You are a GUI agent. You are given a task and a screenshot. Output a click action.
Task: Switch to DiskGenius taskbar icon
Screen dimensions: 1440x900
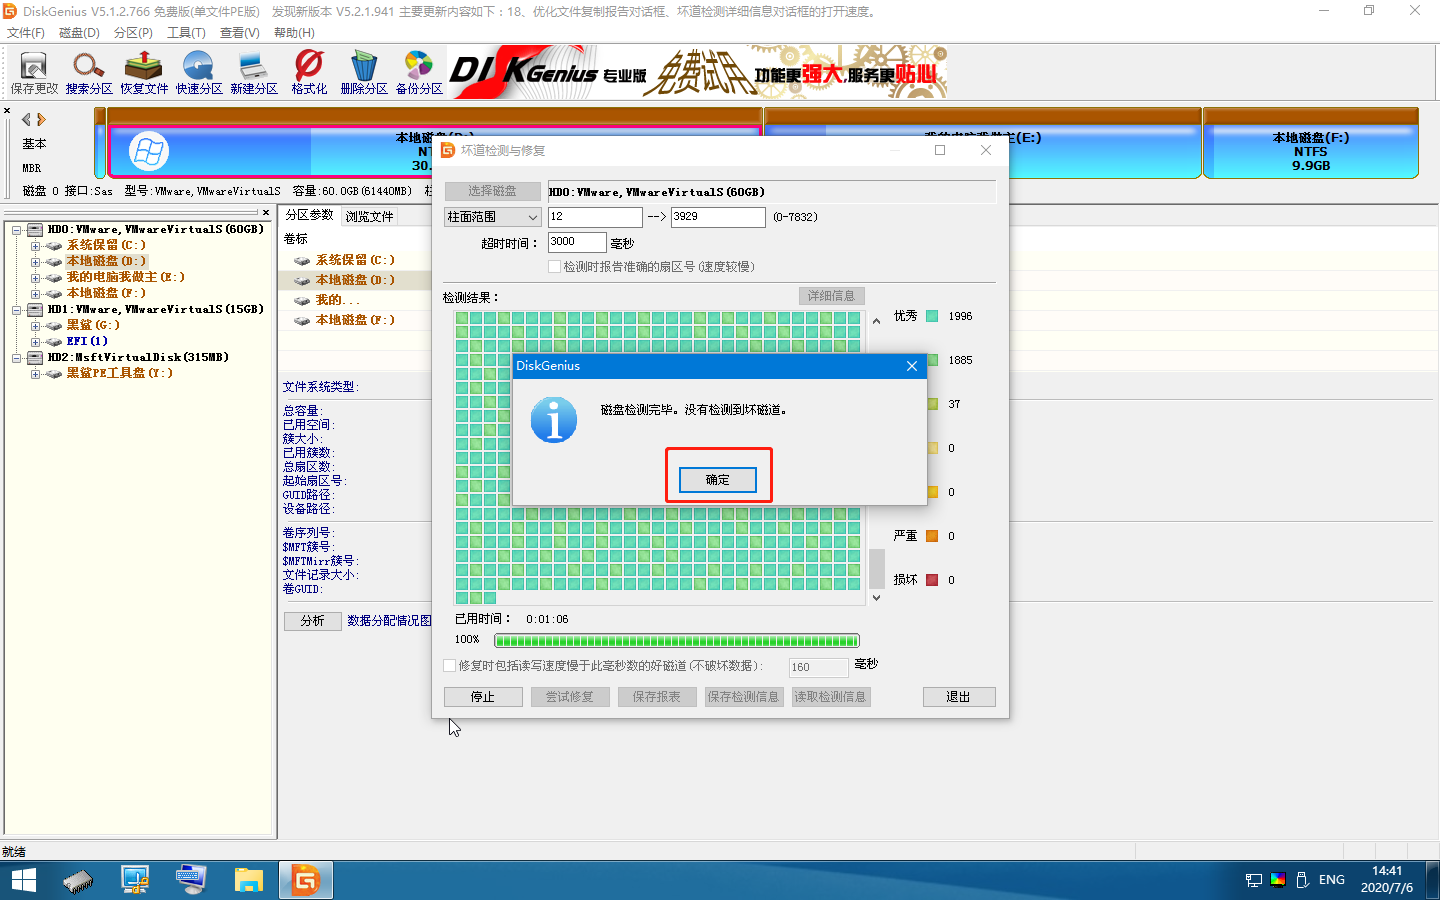(305, 880)
